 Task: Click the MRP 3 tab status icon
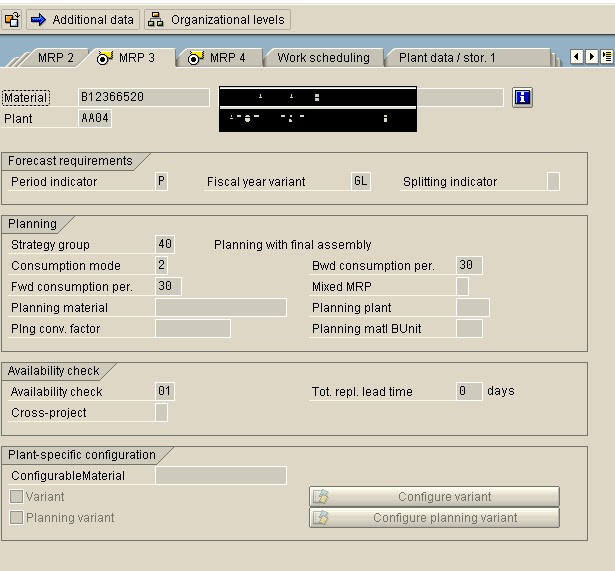tap(104, 58)
